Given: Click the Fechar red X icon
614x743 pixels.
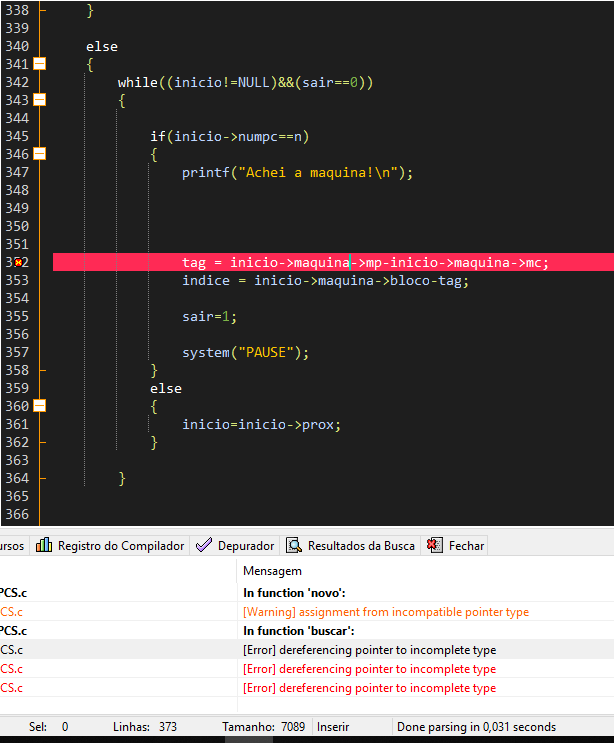Looking at the screenshot, I should click(434, 545).
